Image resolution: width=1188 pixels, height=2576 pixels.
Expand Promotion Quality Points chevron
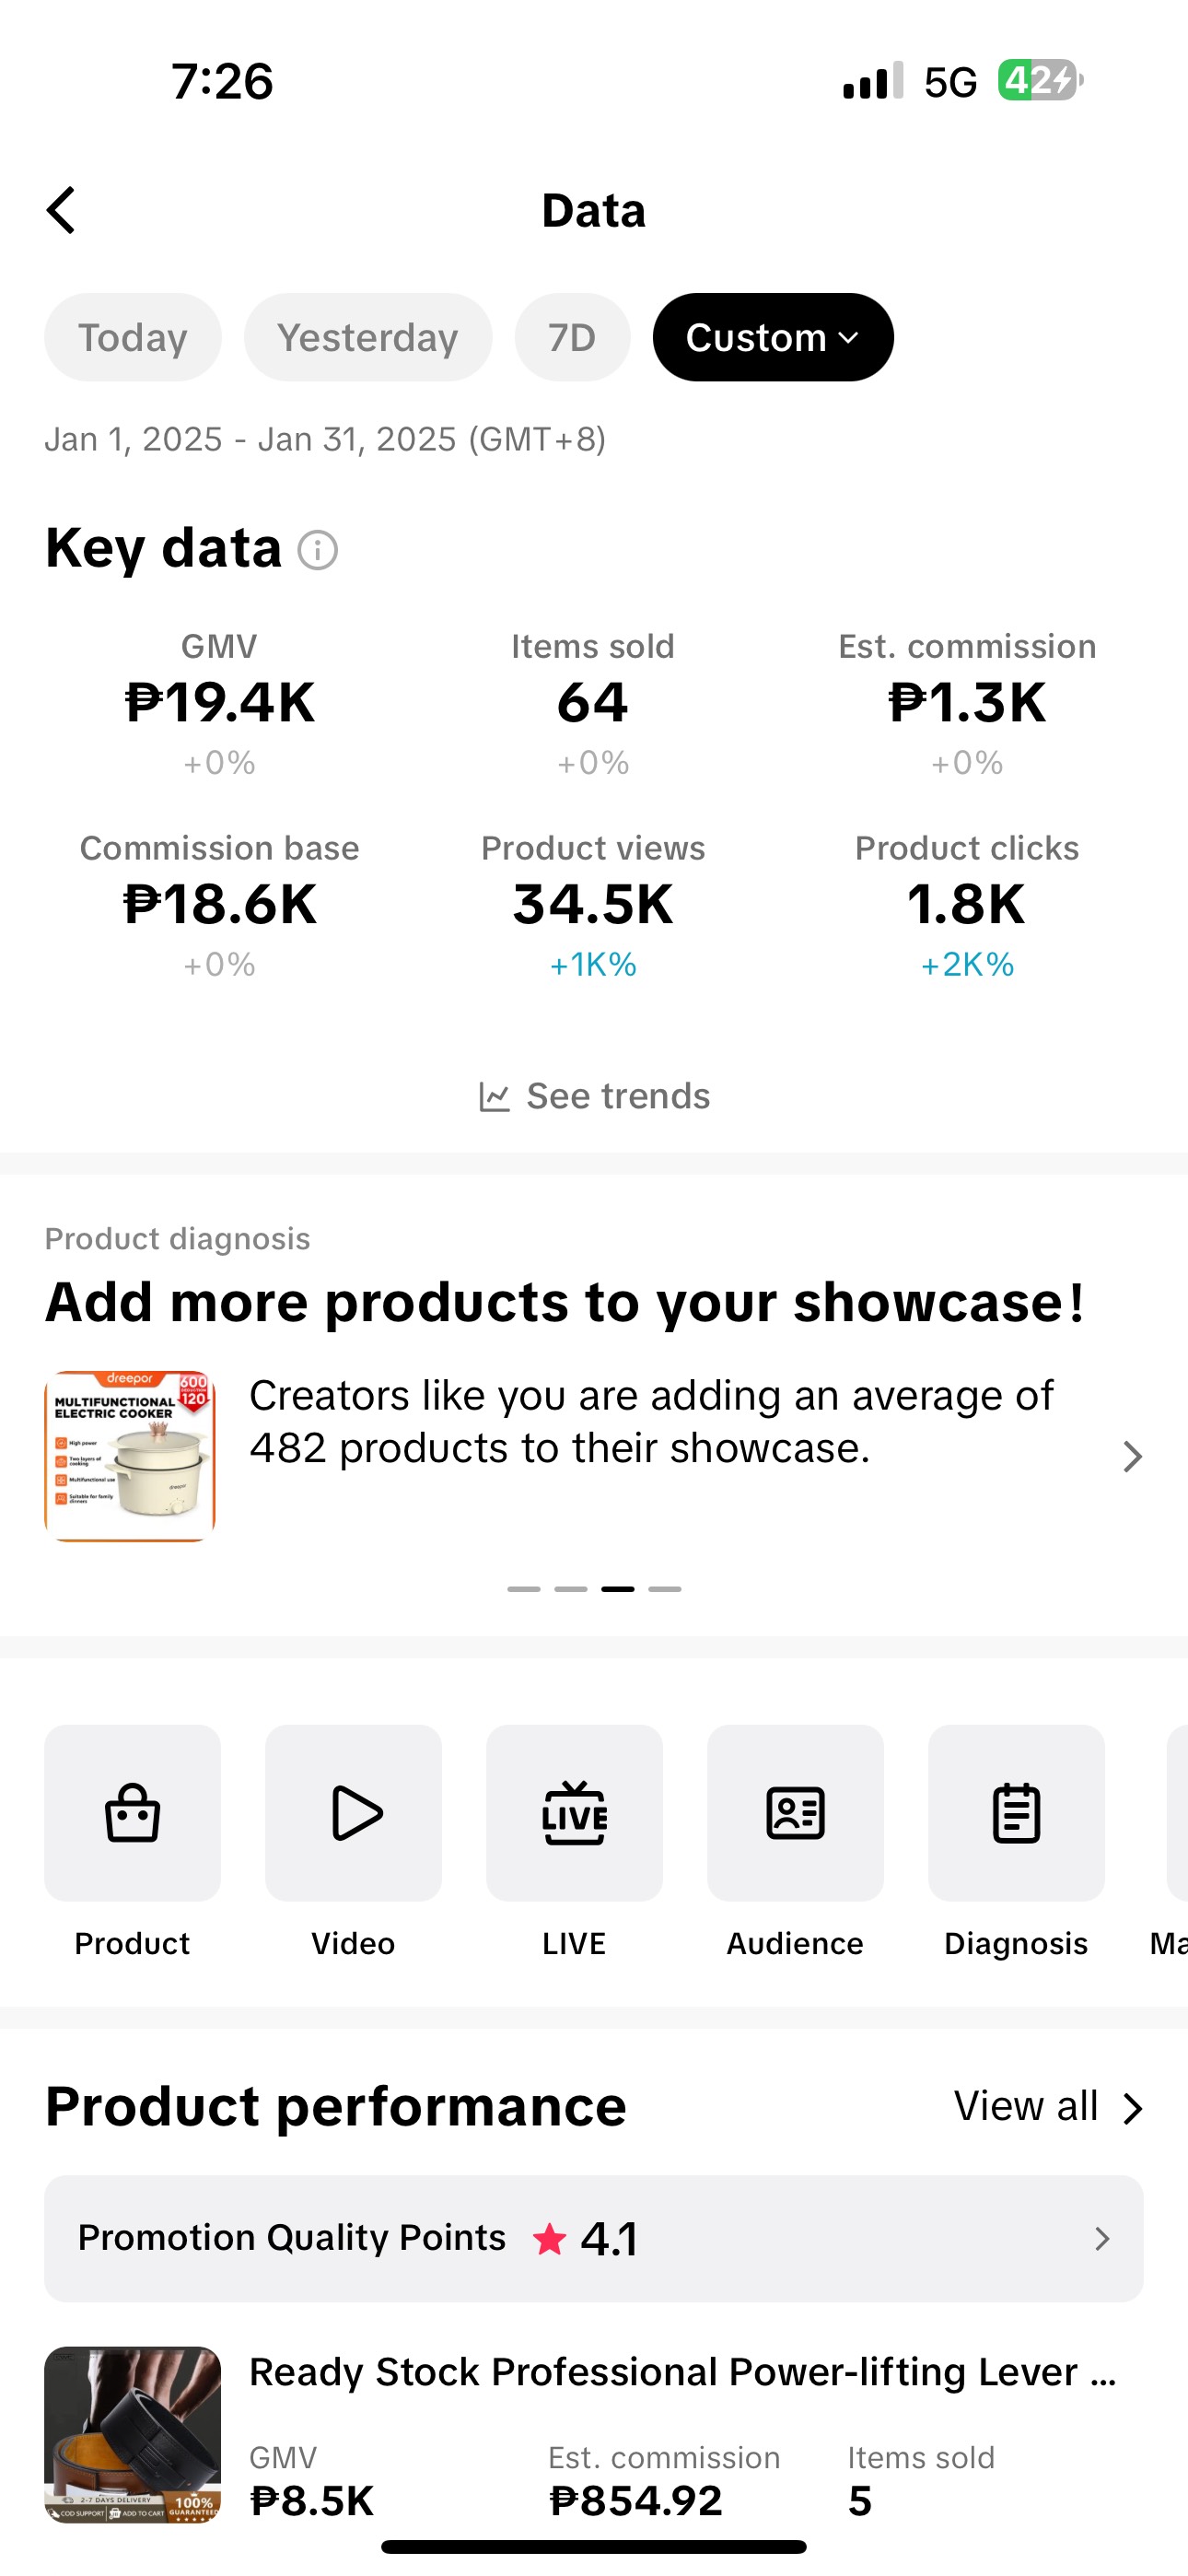tap(1102, 2238)
